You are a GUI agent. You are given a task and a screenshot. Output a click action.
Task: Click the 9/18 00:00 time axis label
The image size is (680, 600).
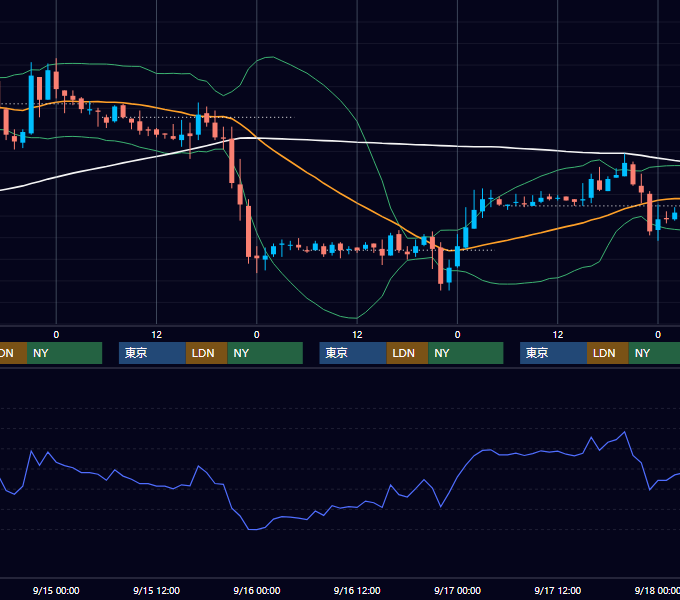[657, 590]
